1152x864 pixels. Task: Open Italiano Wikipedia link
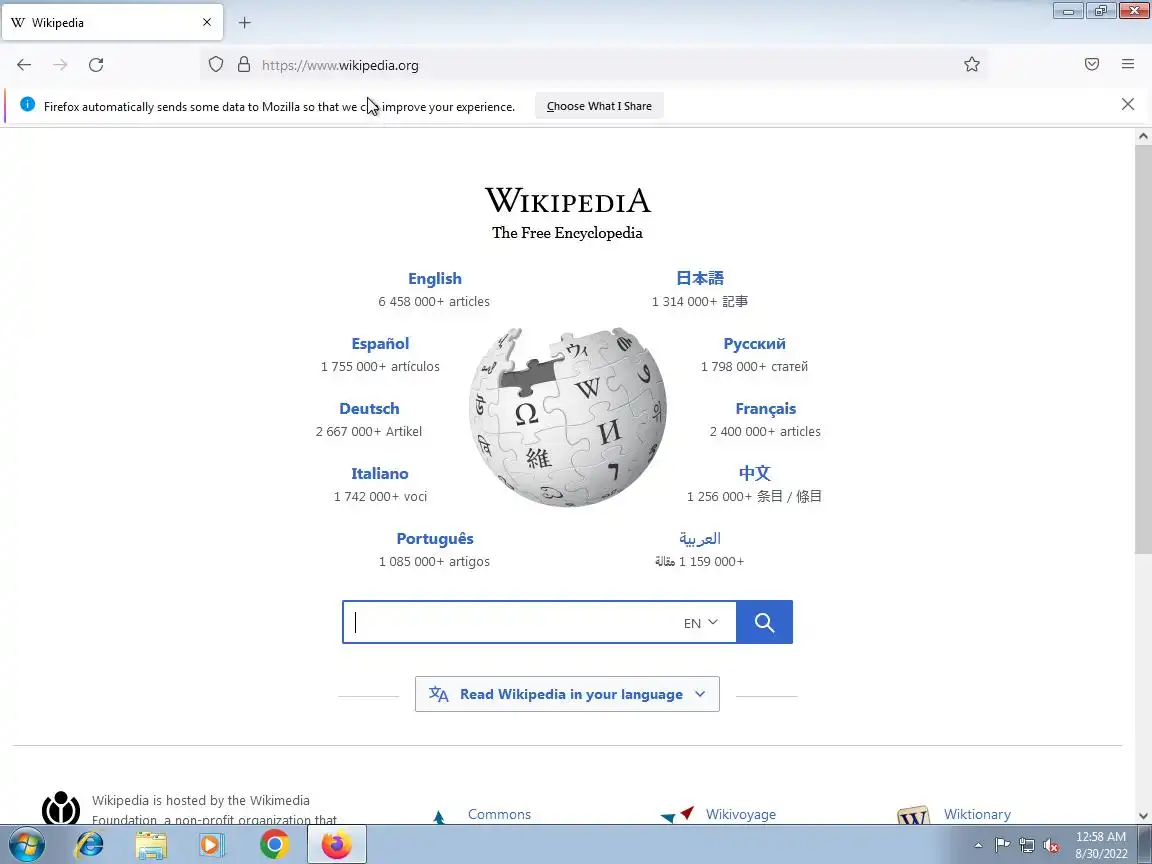click(380, 474)
